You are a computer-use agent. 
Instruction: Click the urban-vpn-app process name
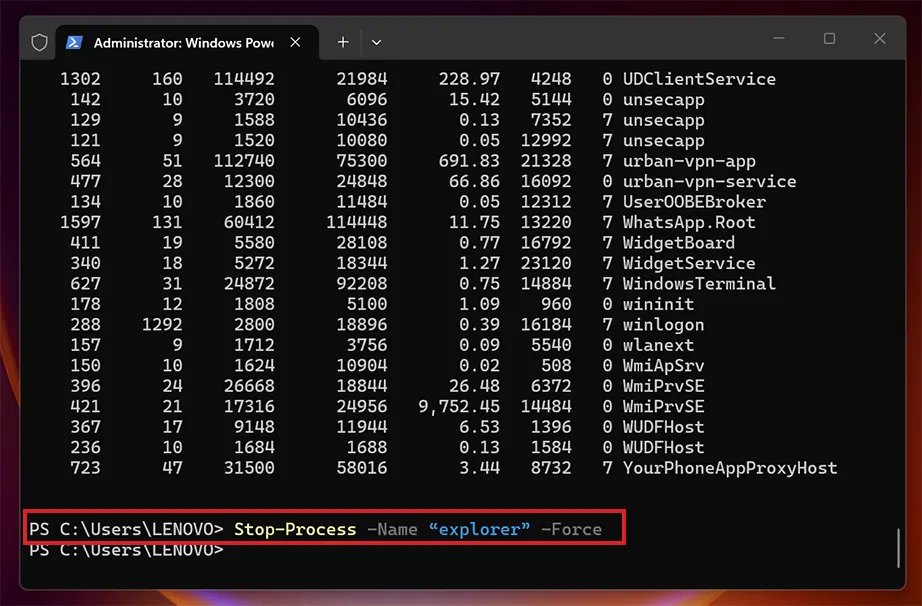point(689,160)
